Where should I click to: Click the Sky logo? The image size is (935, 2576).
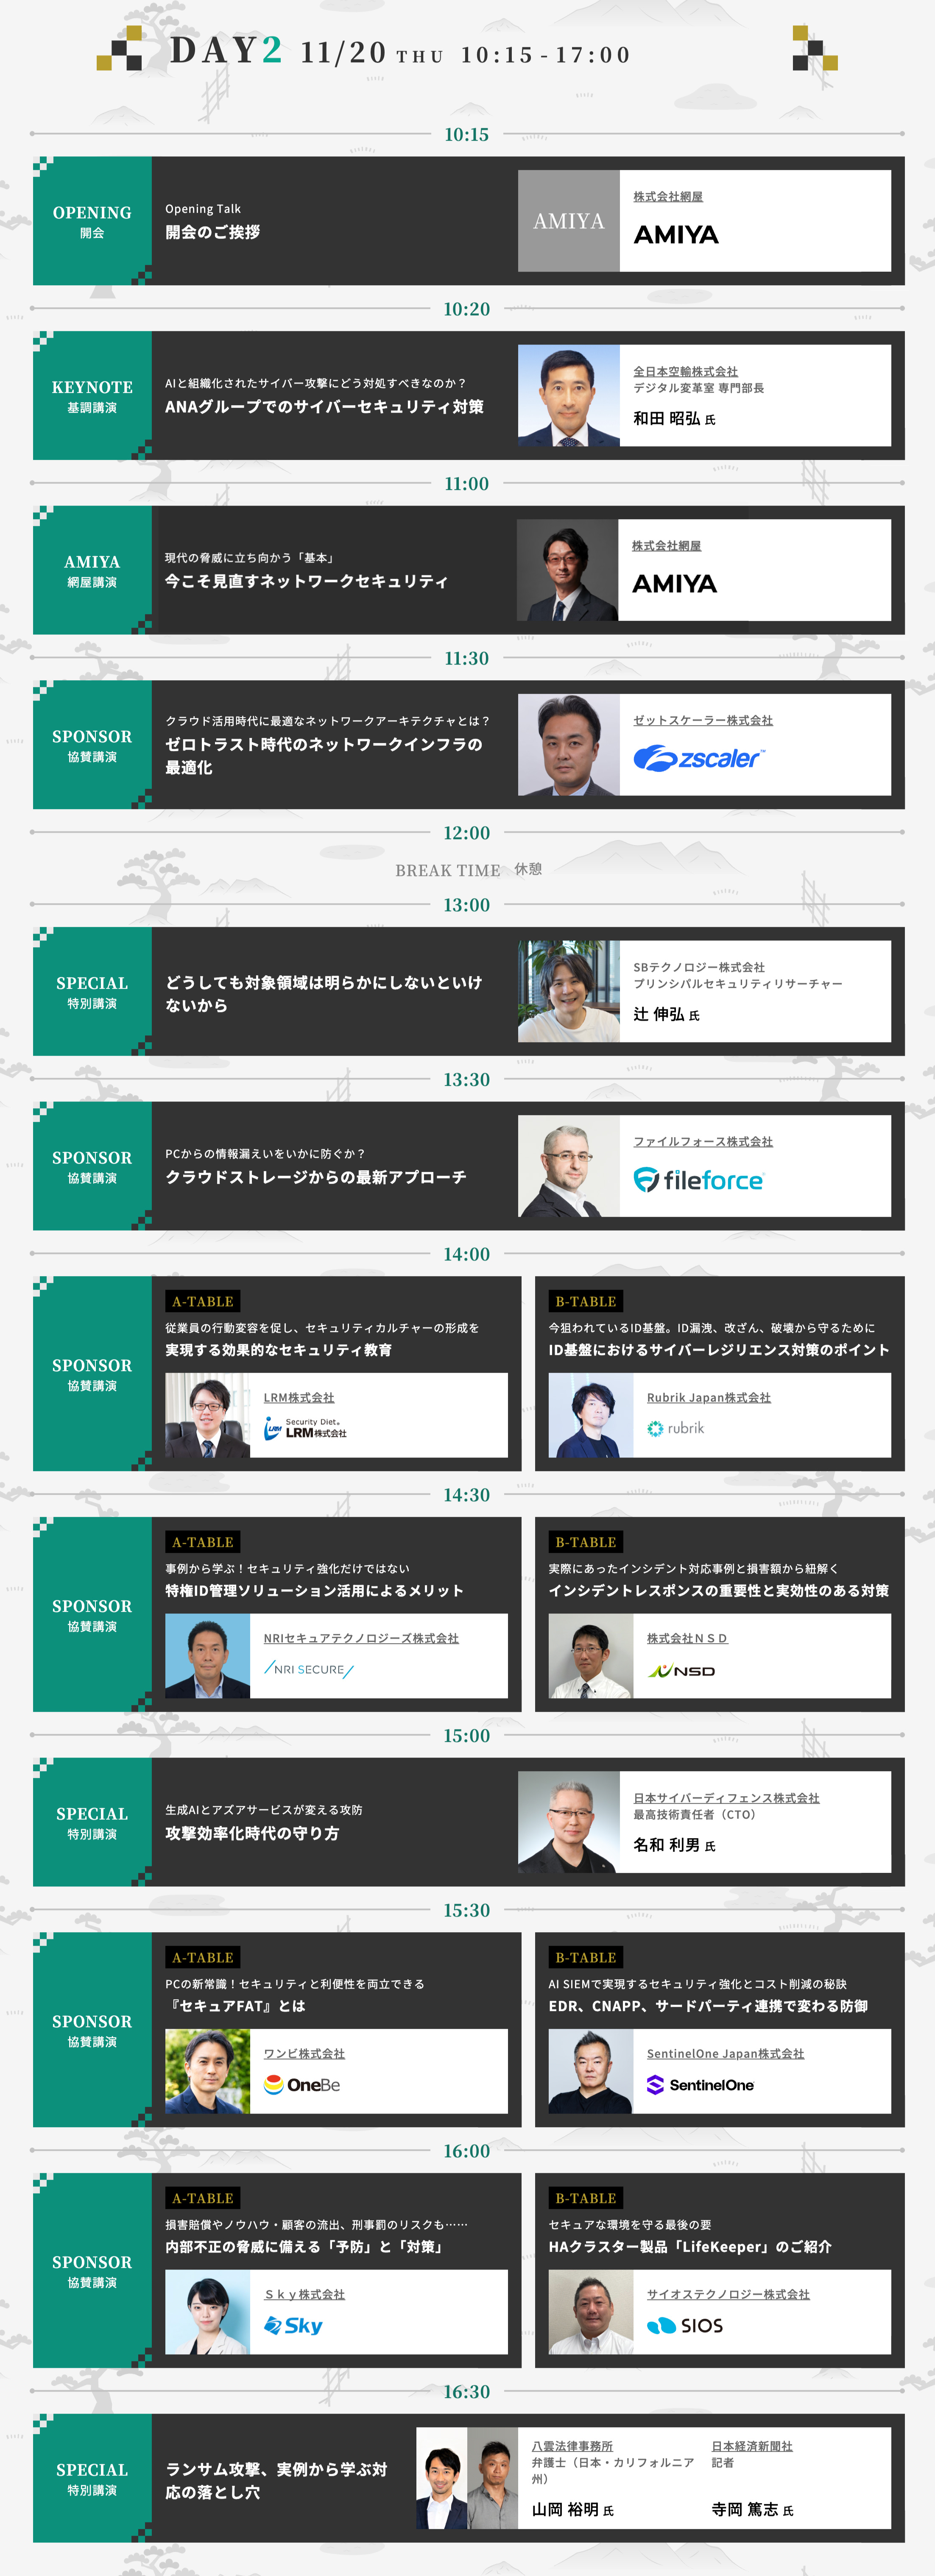point(293,2326)
